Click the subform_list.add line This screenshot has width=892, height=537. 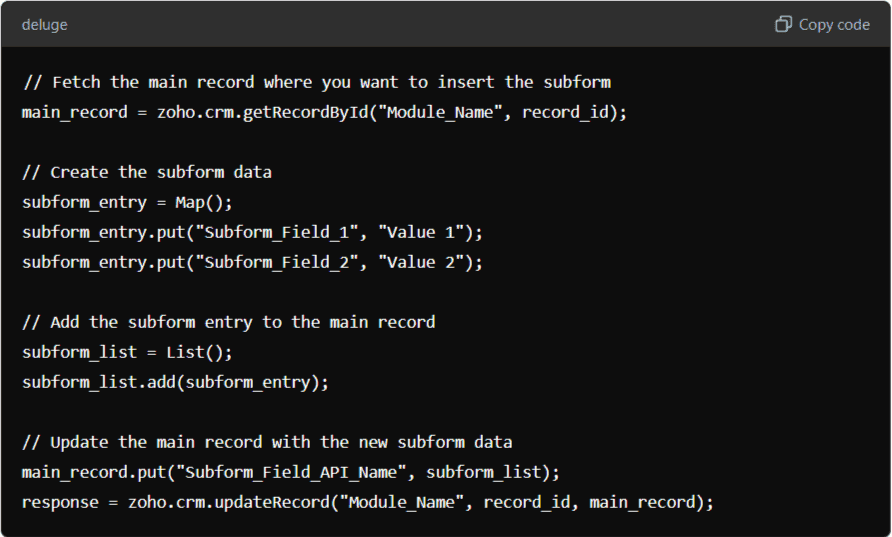[175, 383]
